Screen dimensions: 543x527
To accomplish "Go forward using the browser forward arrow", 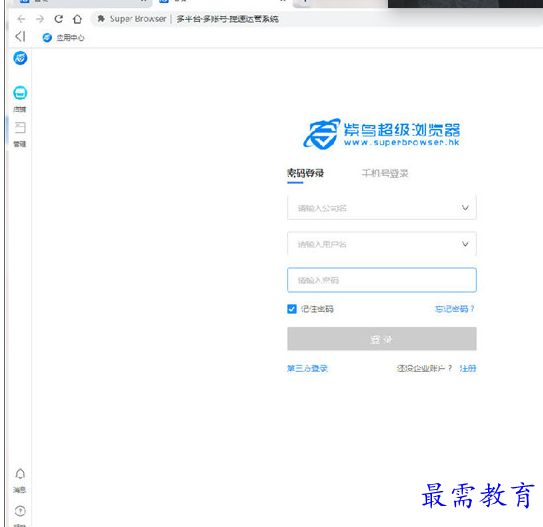I will (40, 19).
